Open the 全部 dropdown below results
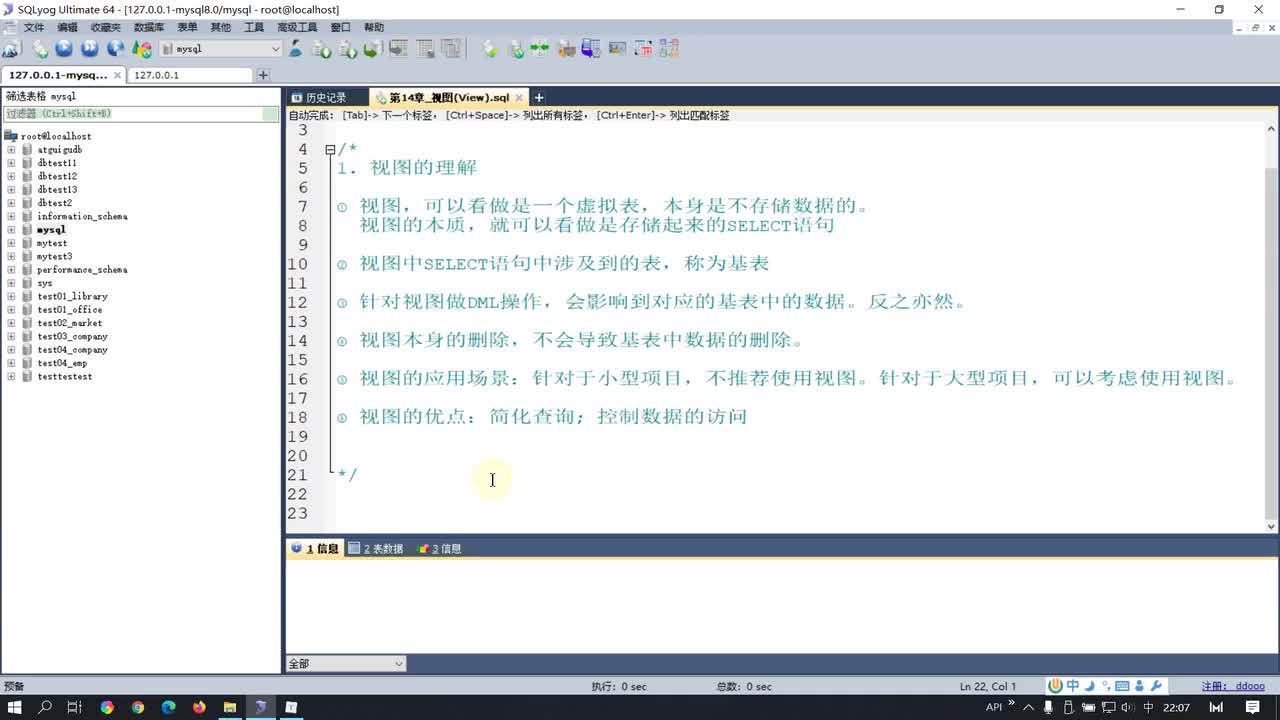This screenshot has width=1280, height=720. 346,664
